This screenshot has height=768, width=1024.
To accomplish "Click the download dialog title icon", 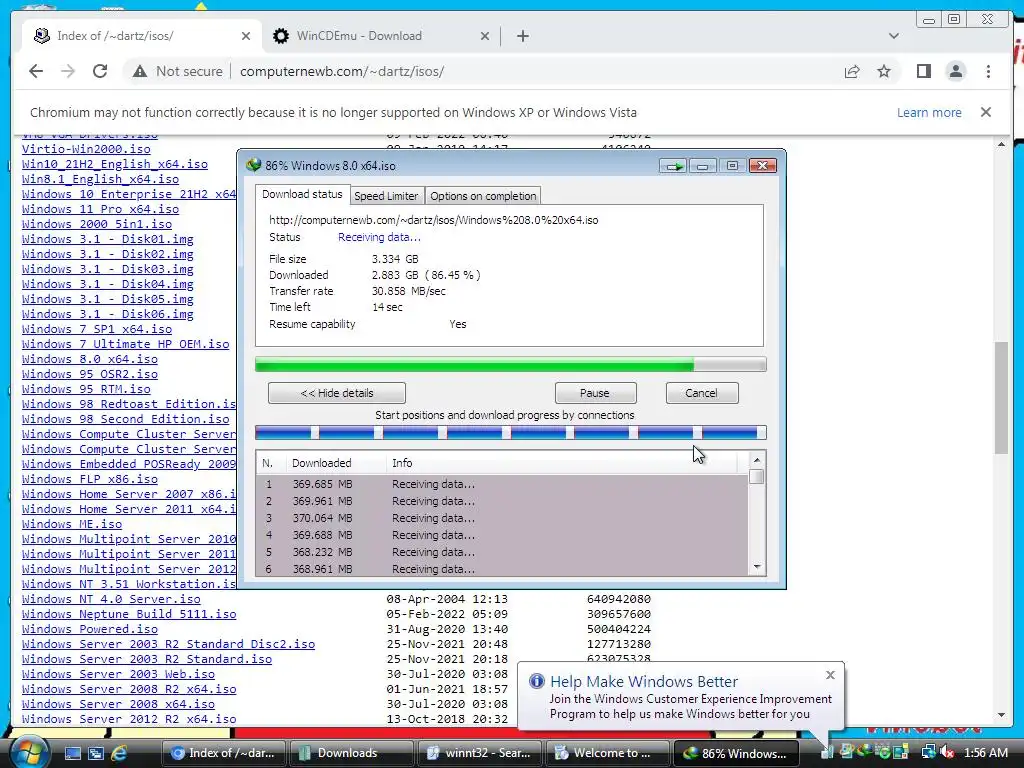I will pos(253,165).
